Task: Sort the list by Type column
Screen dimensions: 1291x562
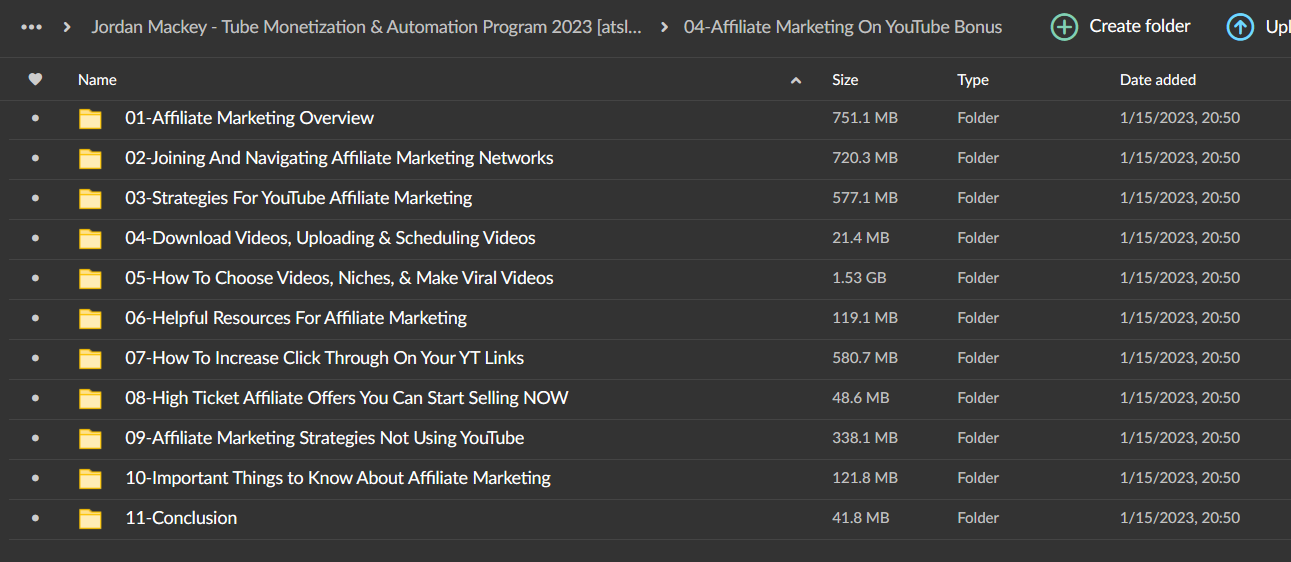Action: coord(973,80)
